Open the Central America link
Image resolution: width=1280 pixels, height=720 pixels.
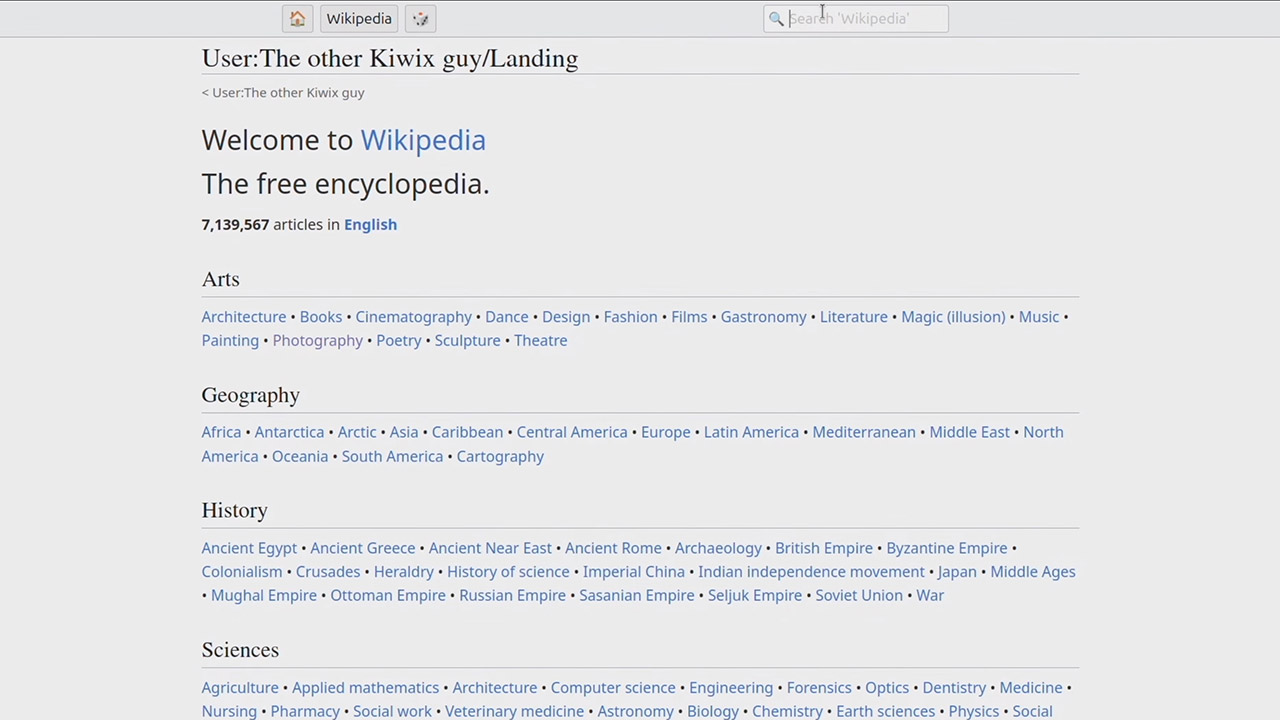[572, 432]
